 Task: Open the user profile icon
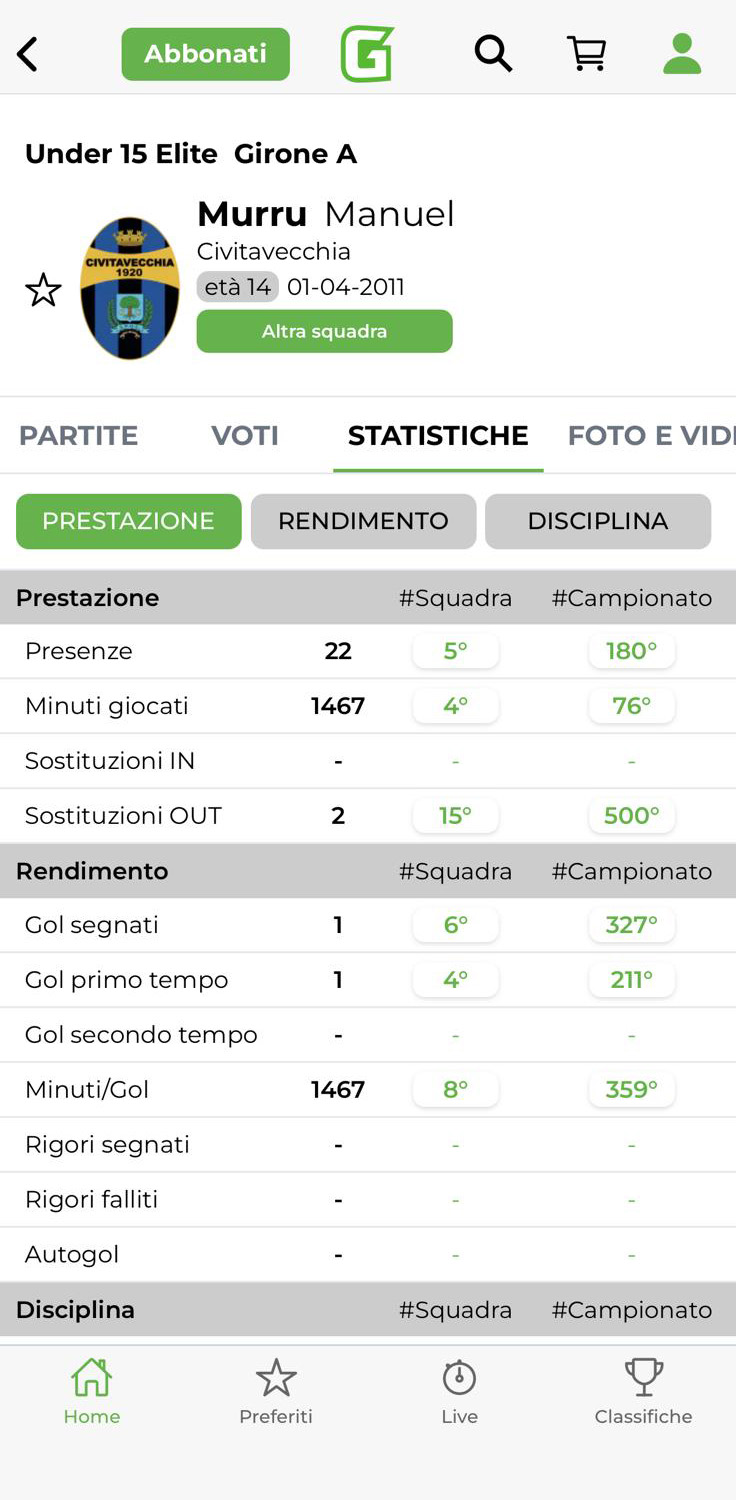[x=682, y=54]
